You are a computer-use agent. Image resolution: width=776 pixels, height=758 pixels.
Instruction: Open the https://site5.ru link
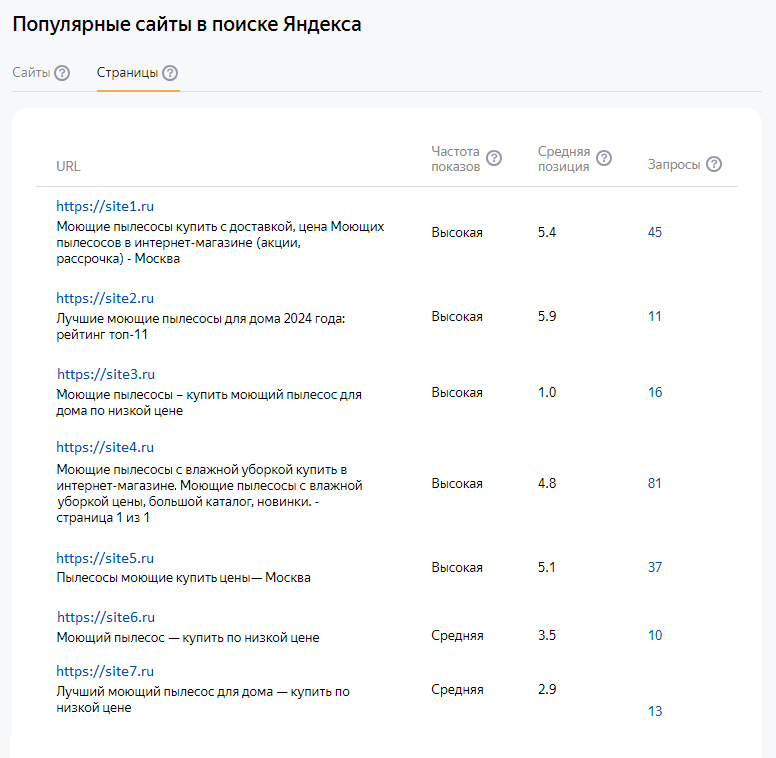pos(105,558)
